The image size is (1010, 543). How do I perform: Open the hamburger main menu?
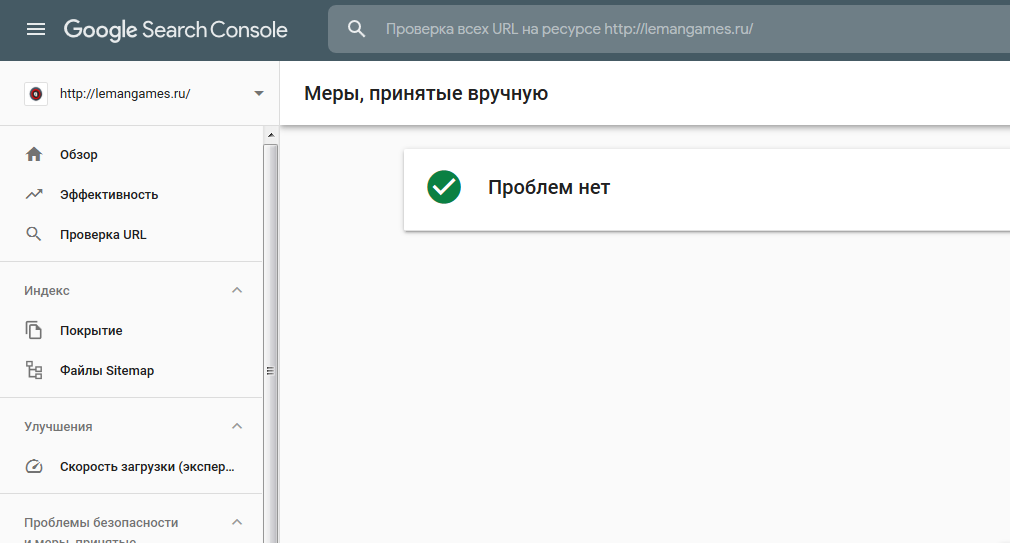coord(36,30)
